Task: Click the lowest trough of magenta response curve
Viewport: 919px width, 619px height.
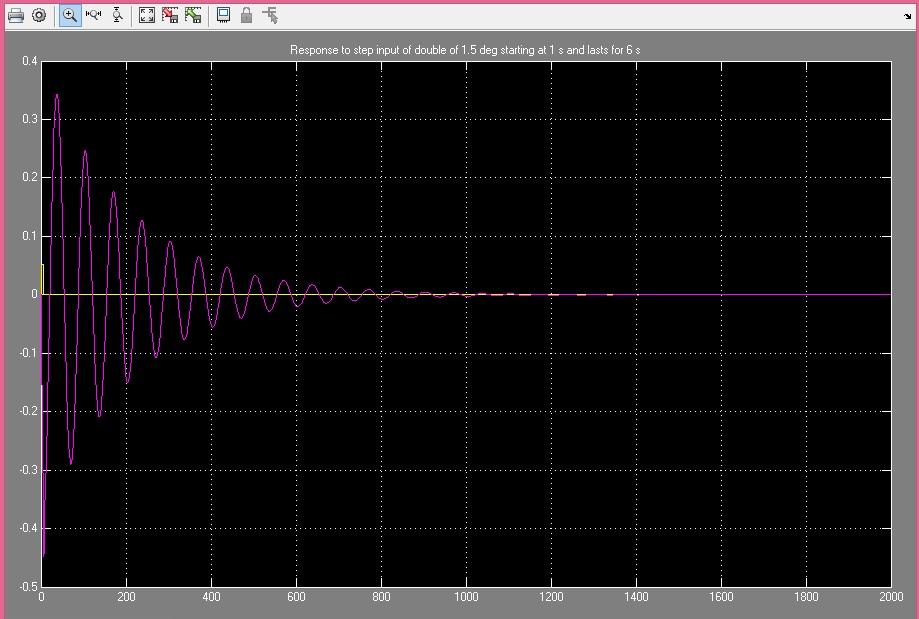Action: click(x=43, y=554)
